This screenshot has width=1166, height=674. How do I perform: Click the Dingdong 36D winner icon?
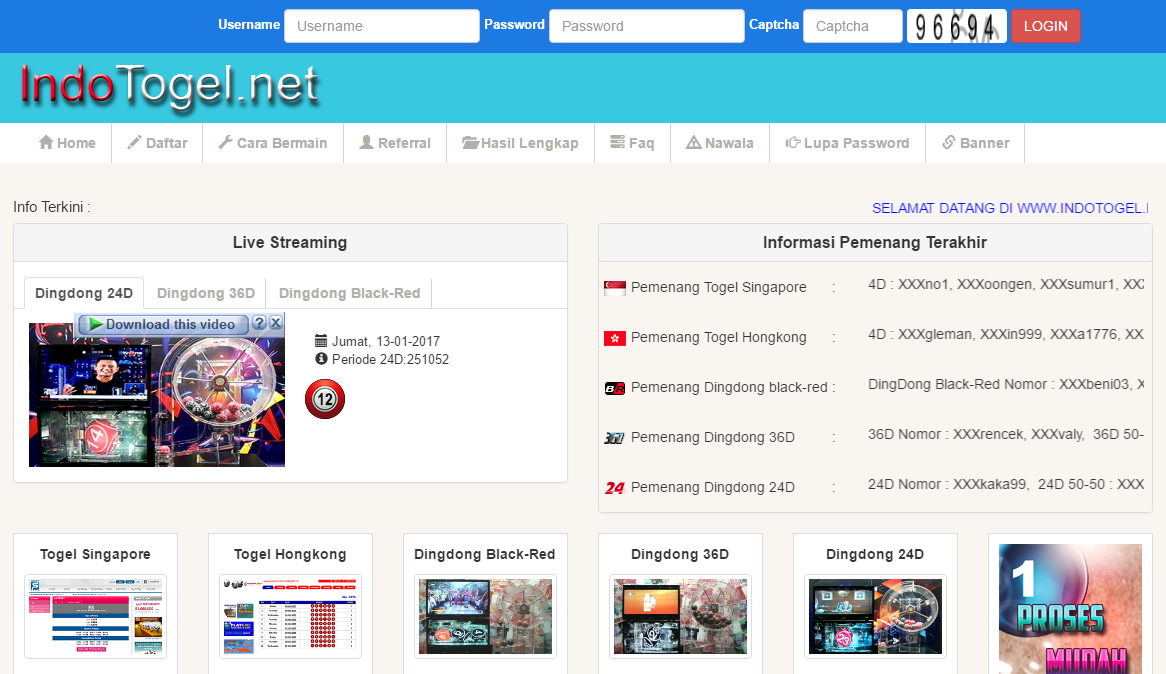[614, 438]
